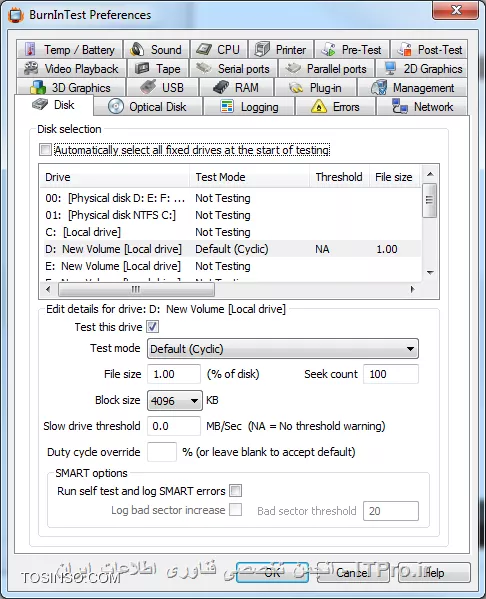486x599 pixels.
Task: Click the File size input field
Action: 174,374
